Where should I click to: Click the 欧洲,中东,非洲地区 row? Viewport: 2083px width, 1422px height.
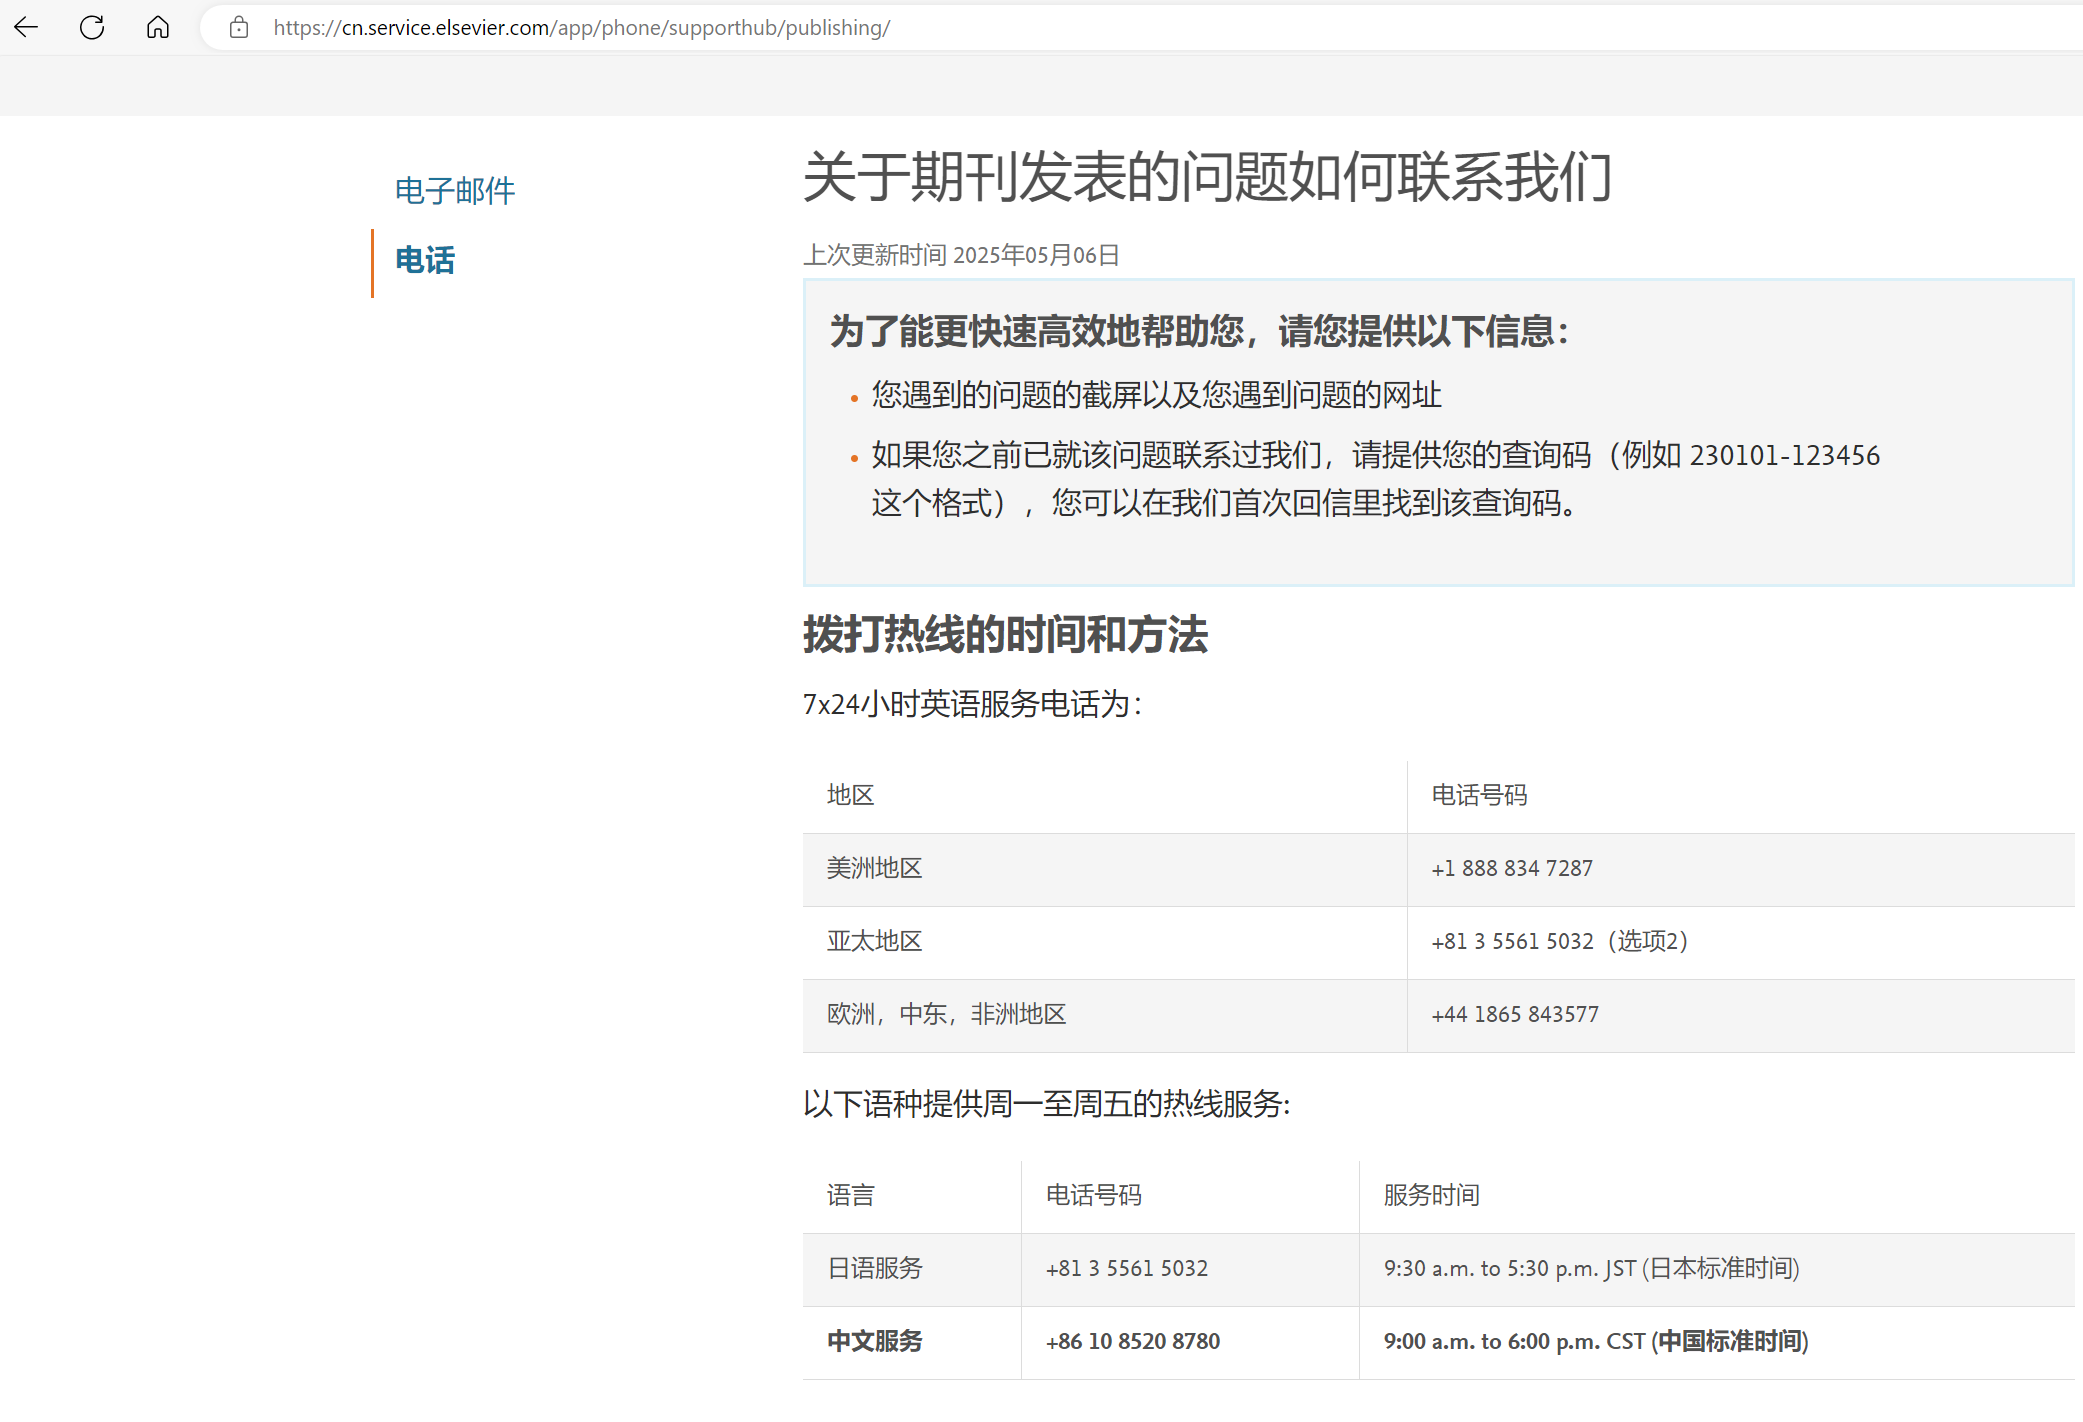(x=946, y=1015)
